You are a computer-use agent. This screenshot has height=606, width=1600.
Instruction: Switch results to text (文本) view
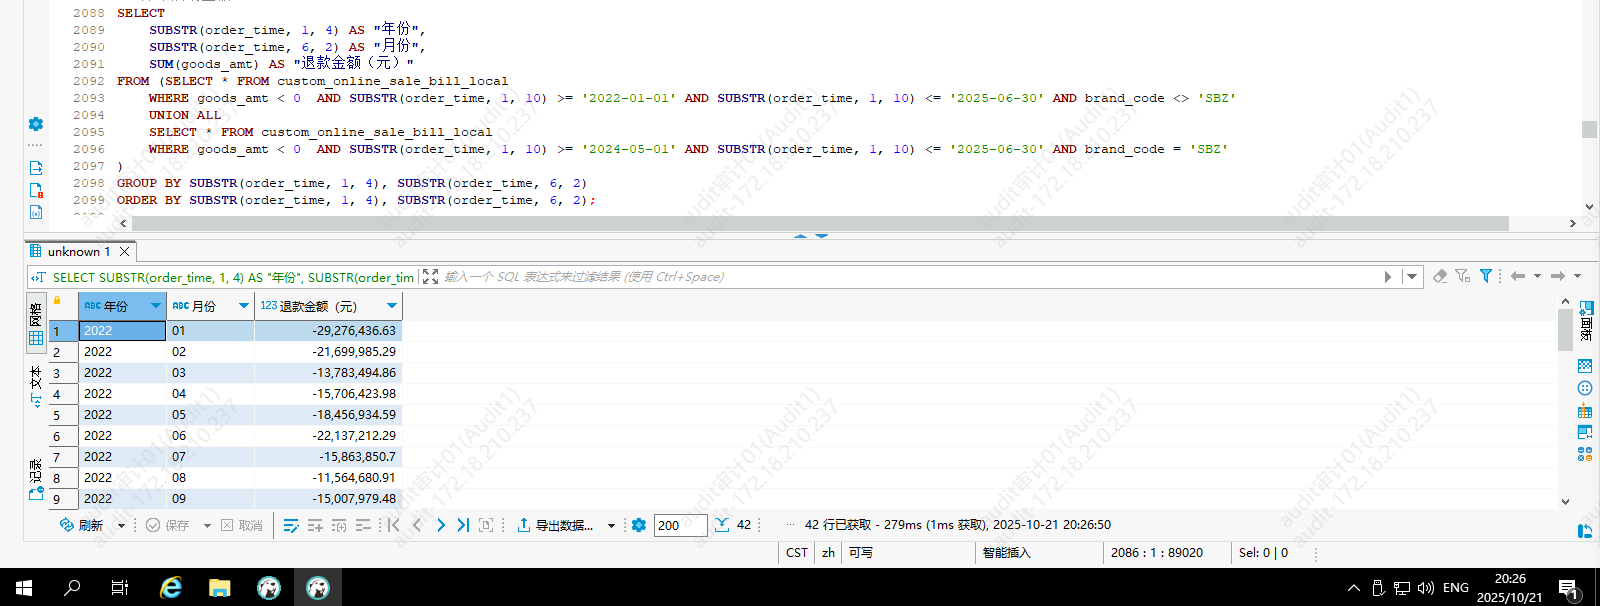36,385
